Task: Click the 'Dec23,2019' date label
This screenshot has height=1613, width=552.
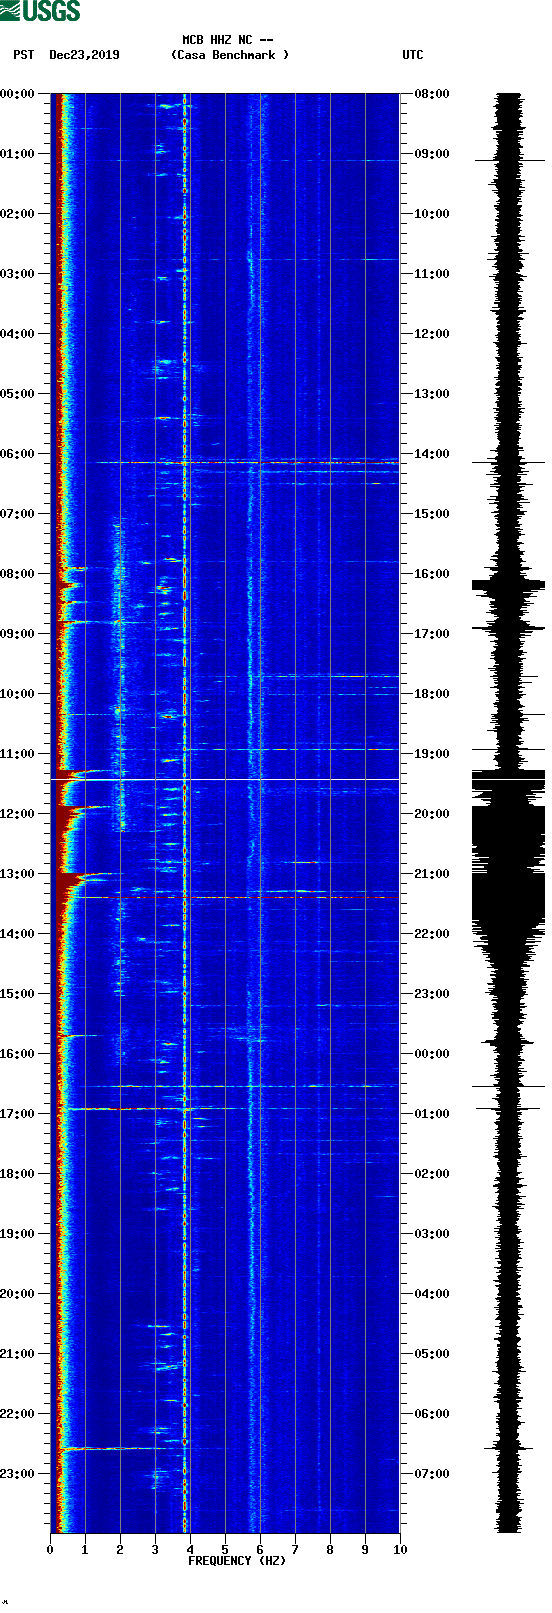Action: (x=84, y=55)
